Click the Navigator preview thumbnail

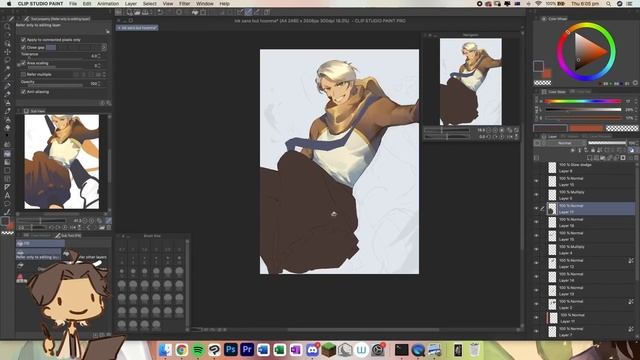click(x=471, y=82)
